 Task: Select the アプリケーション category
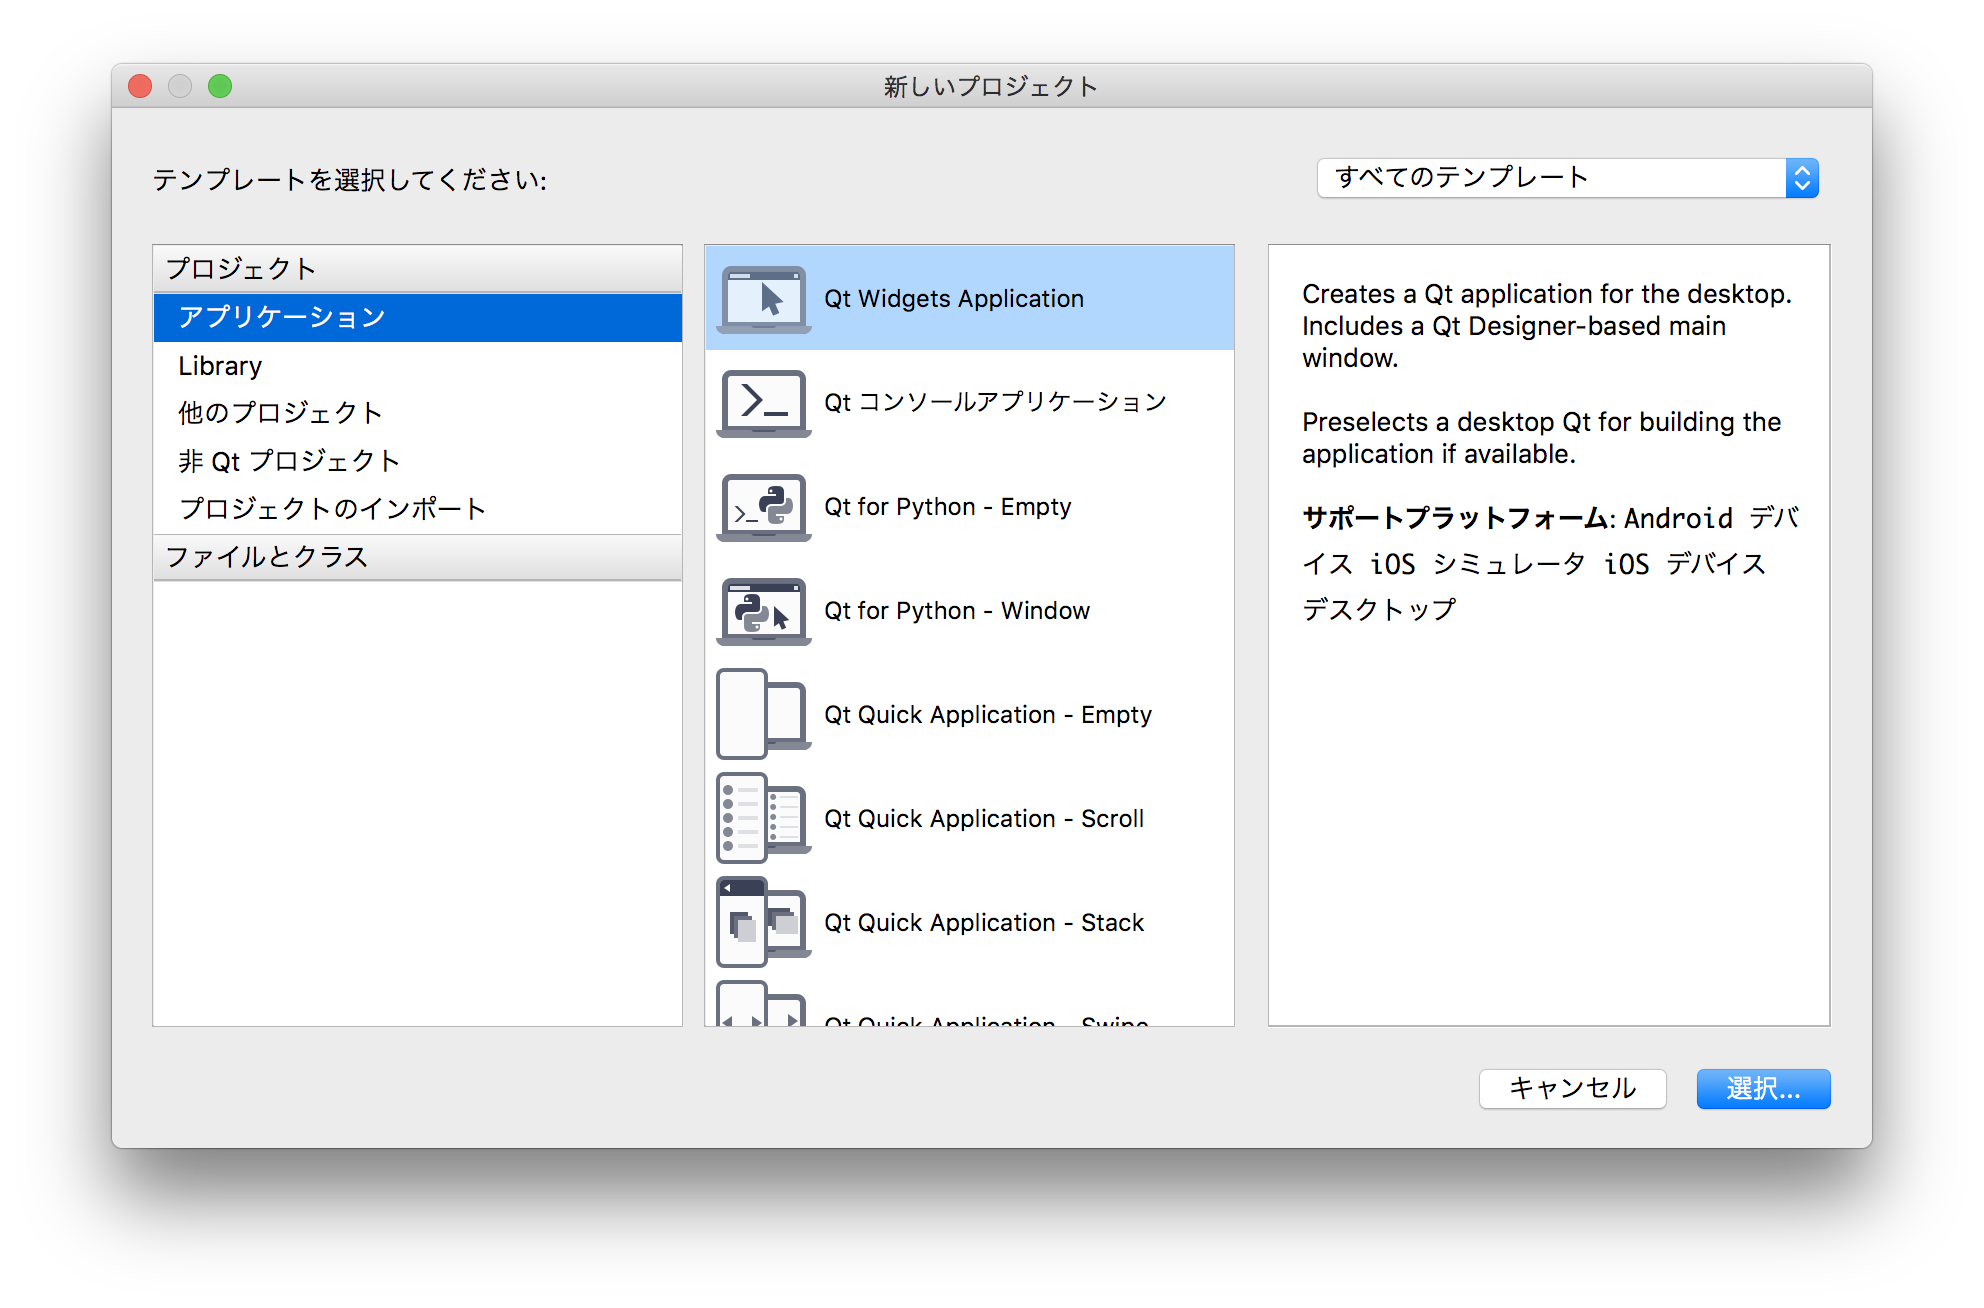[280, 317]
